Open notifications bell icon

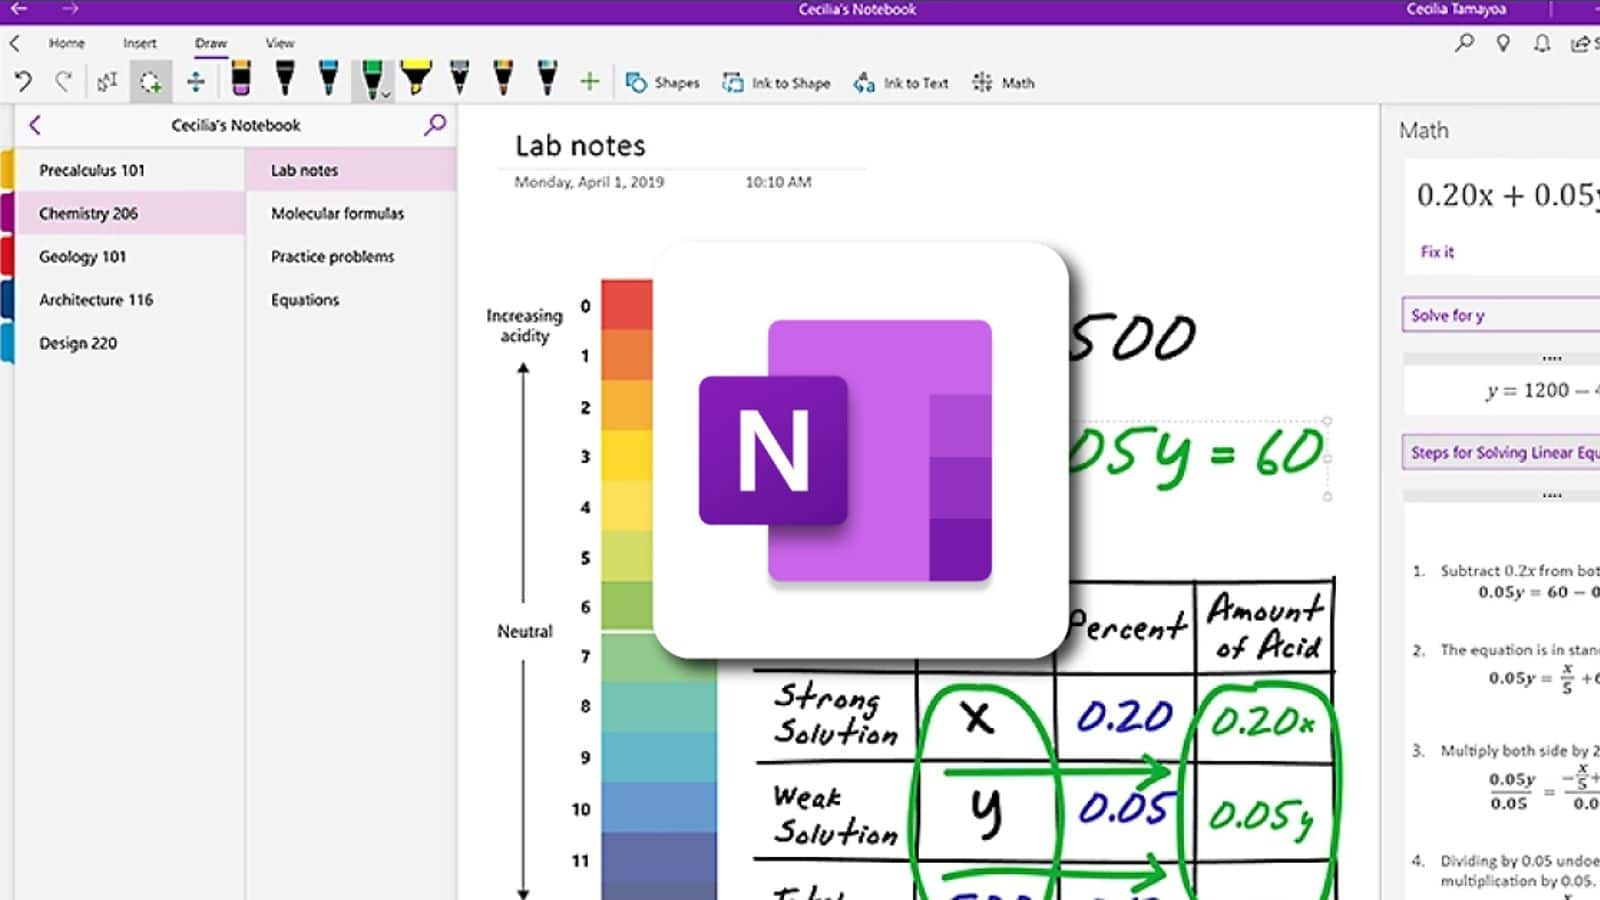tap(1542, 43)
